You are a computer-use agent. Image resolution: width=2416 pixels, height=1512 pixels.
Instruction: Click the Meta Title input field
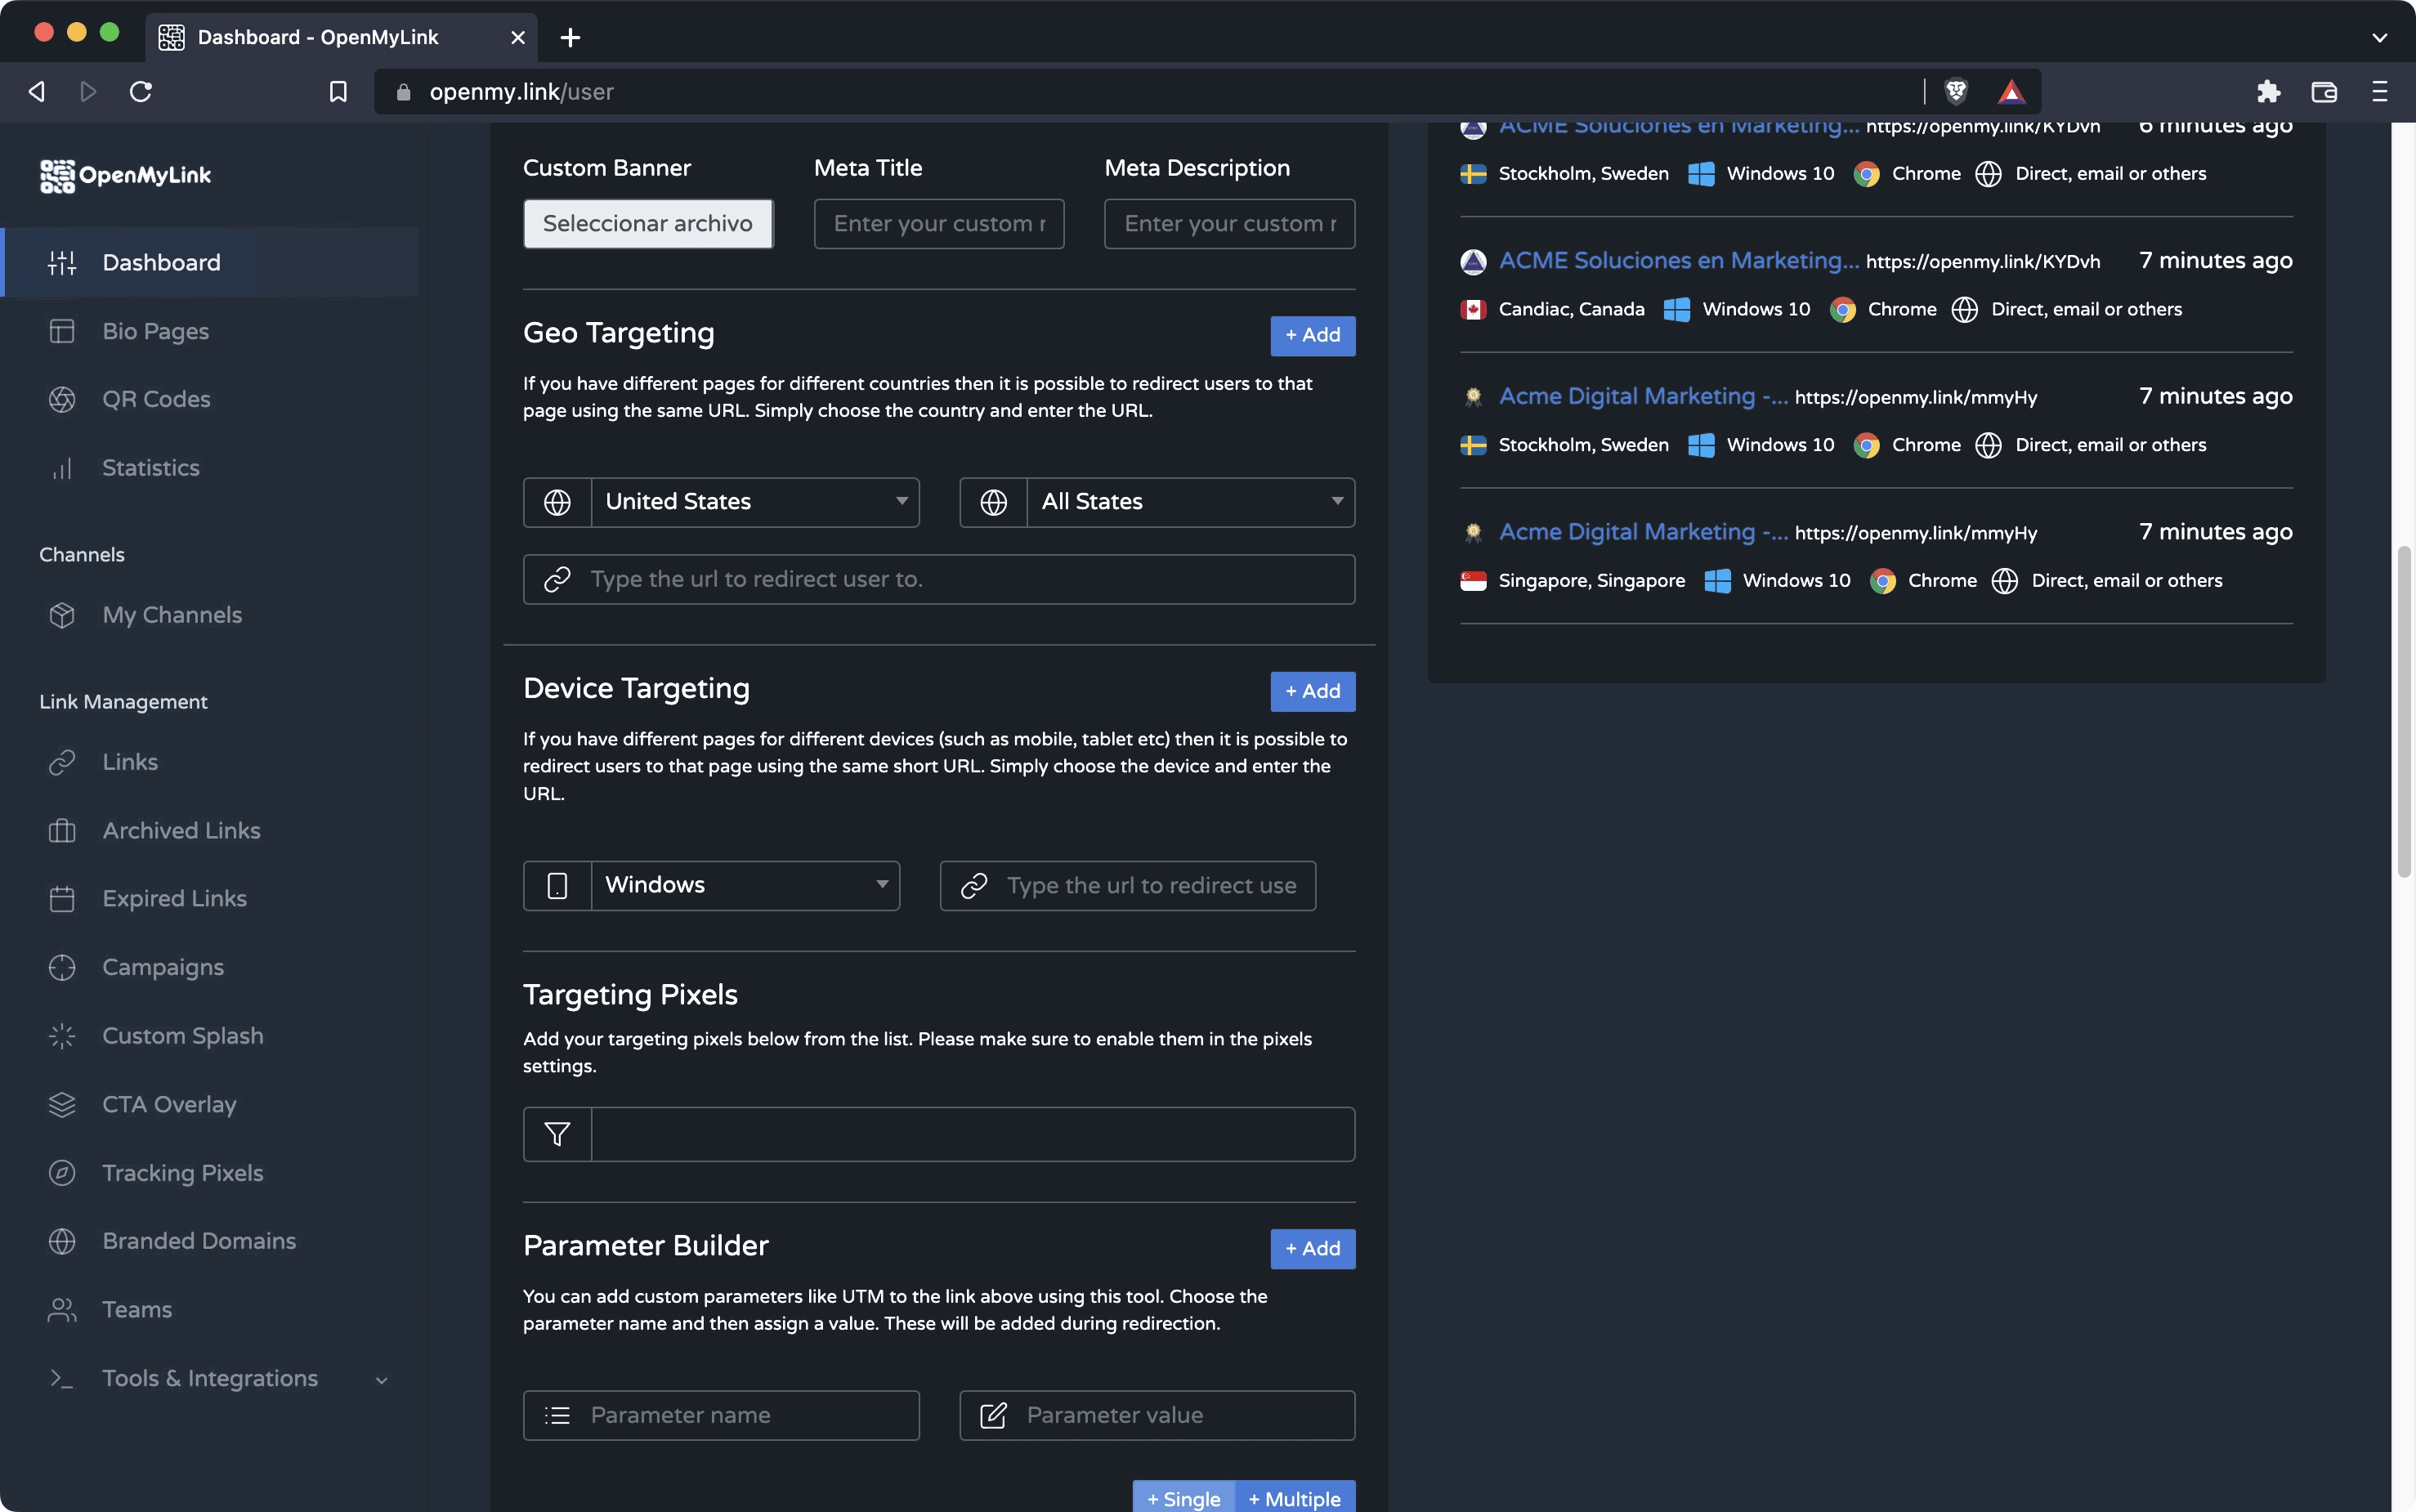pos(938,223)
